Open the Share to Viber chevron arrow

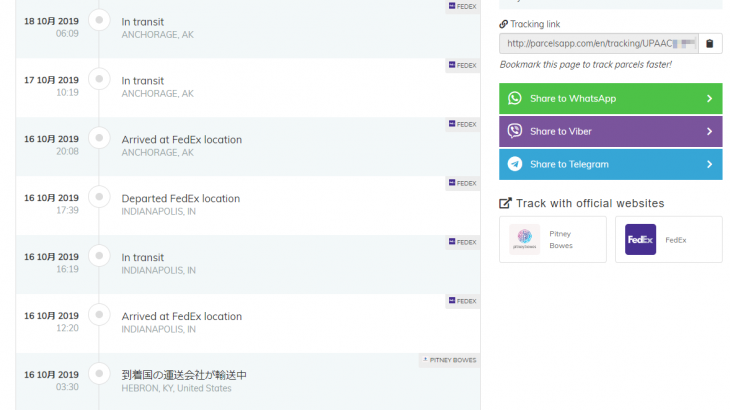click(x=709, y=131)
